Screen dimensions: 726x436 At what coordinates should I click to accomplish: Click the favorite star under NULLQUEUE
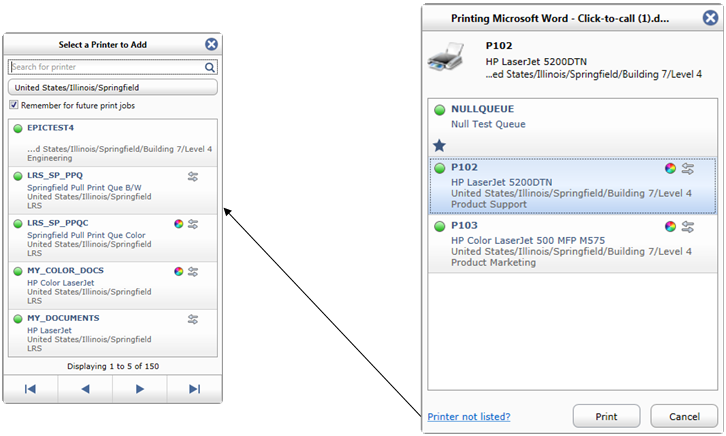pos(439,146)
